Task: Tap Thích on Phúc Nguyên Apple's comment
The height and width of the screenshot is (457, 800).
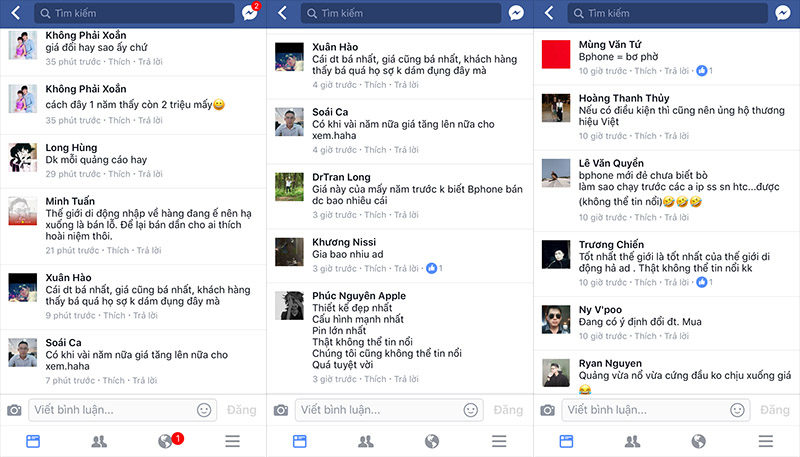Action: click(x=375, y=379)
